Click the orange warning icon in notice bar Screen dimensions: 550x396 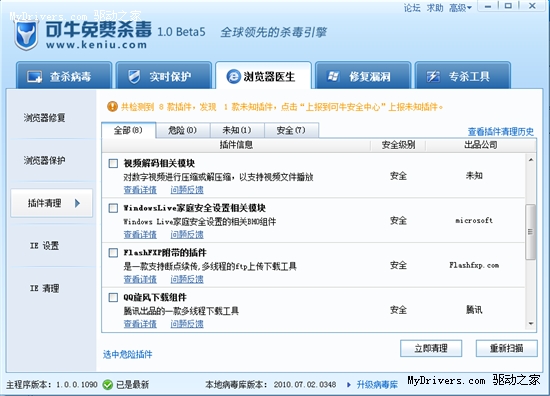[112, 106]
